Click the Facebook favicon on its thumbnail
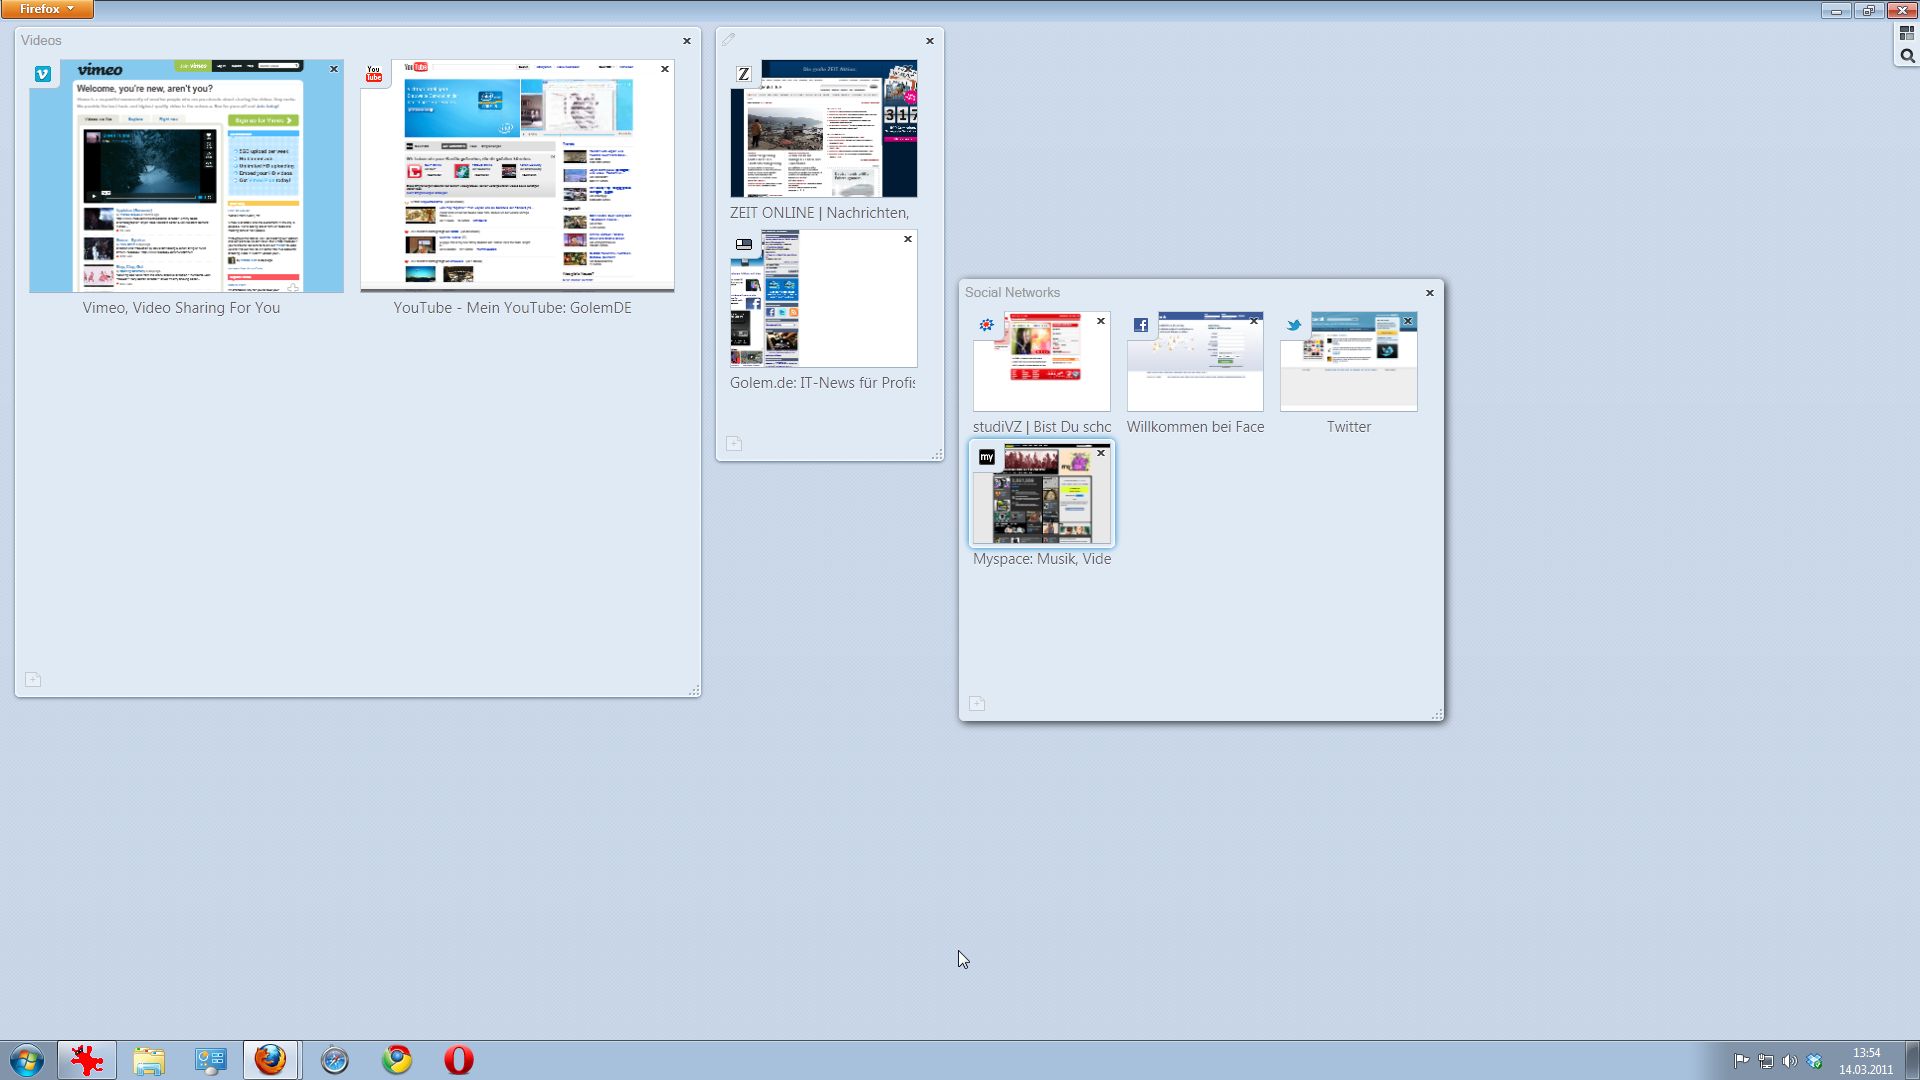This screenshot has width=1920, height=1080. pyautogui.click(x=1141, y=324)
